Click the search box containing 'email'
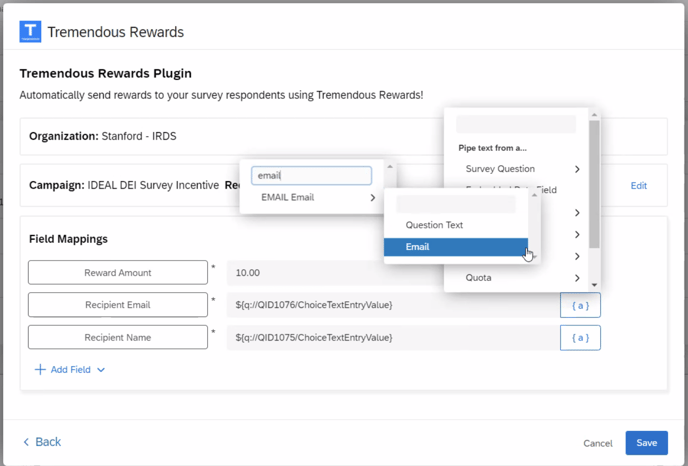The width and height of the screenshot is (688, 466). coord(312,176)
